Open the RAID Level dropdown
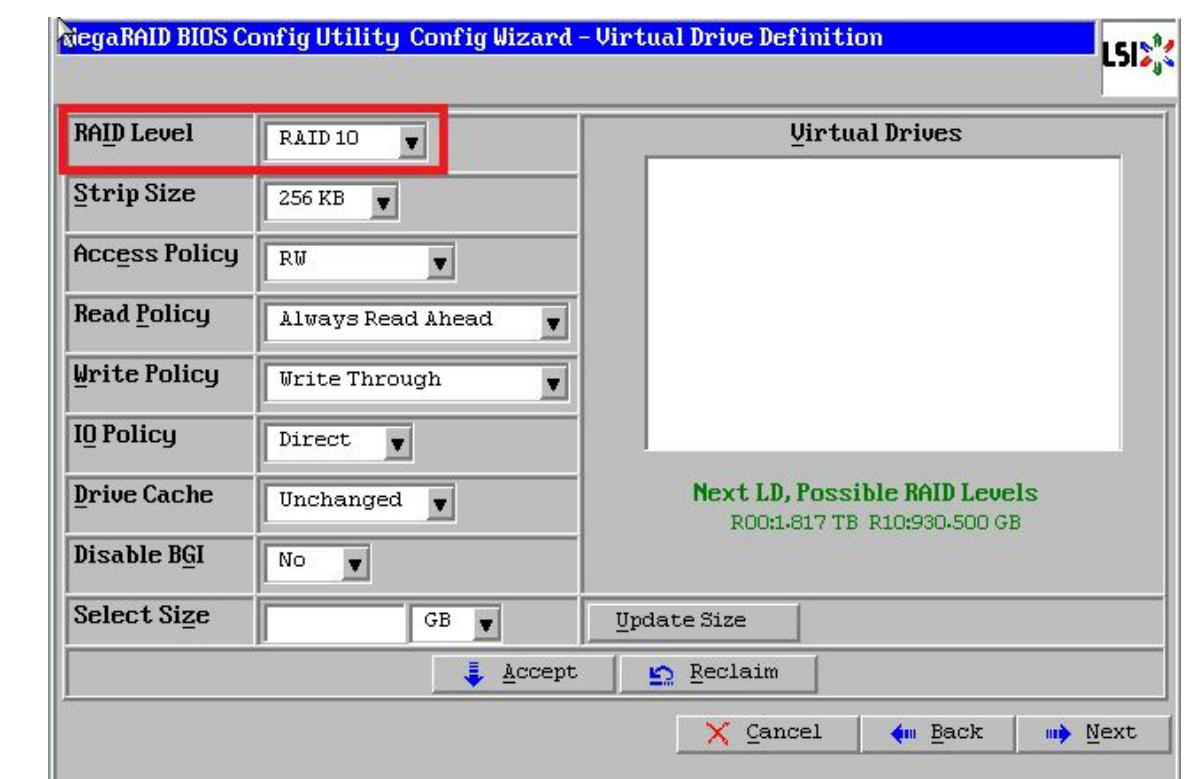 point(344,142)
